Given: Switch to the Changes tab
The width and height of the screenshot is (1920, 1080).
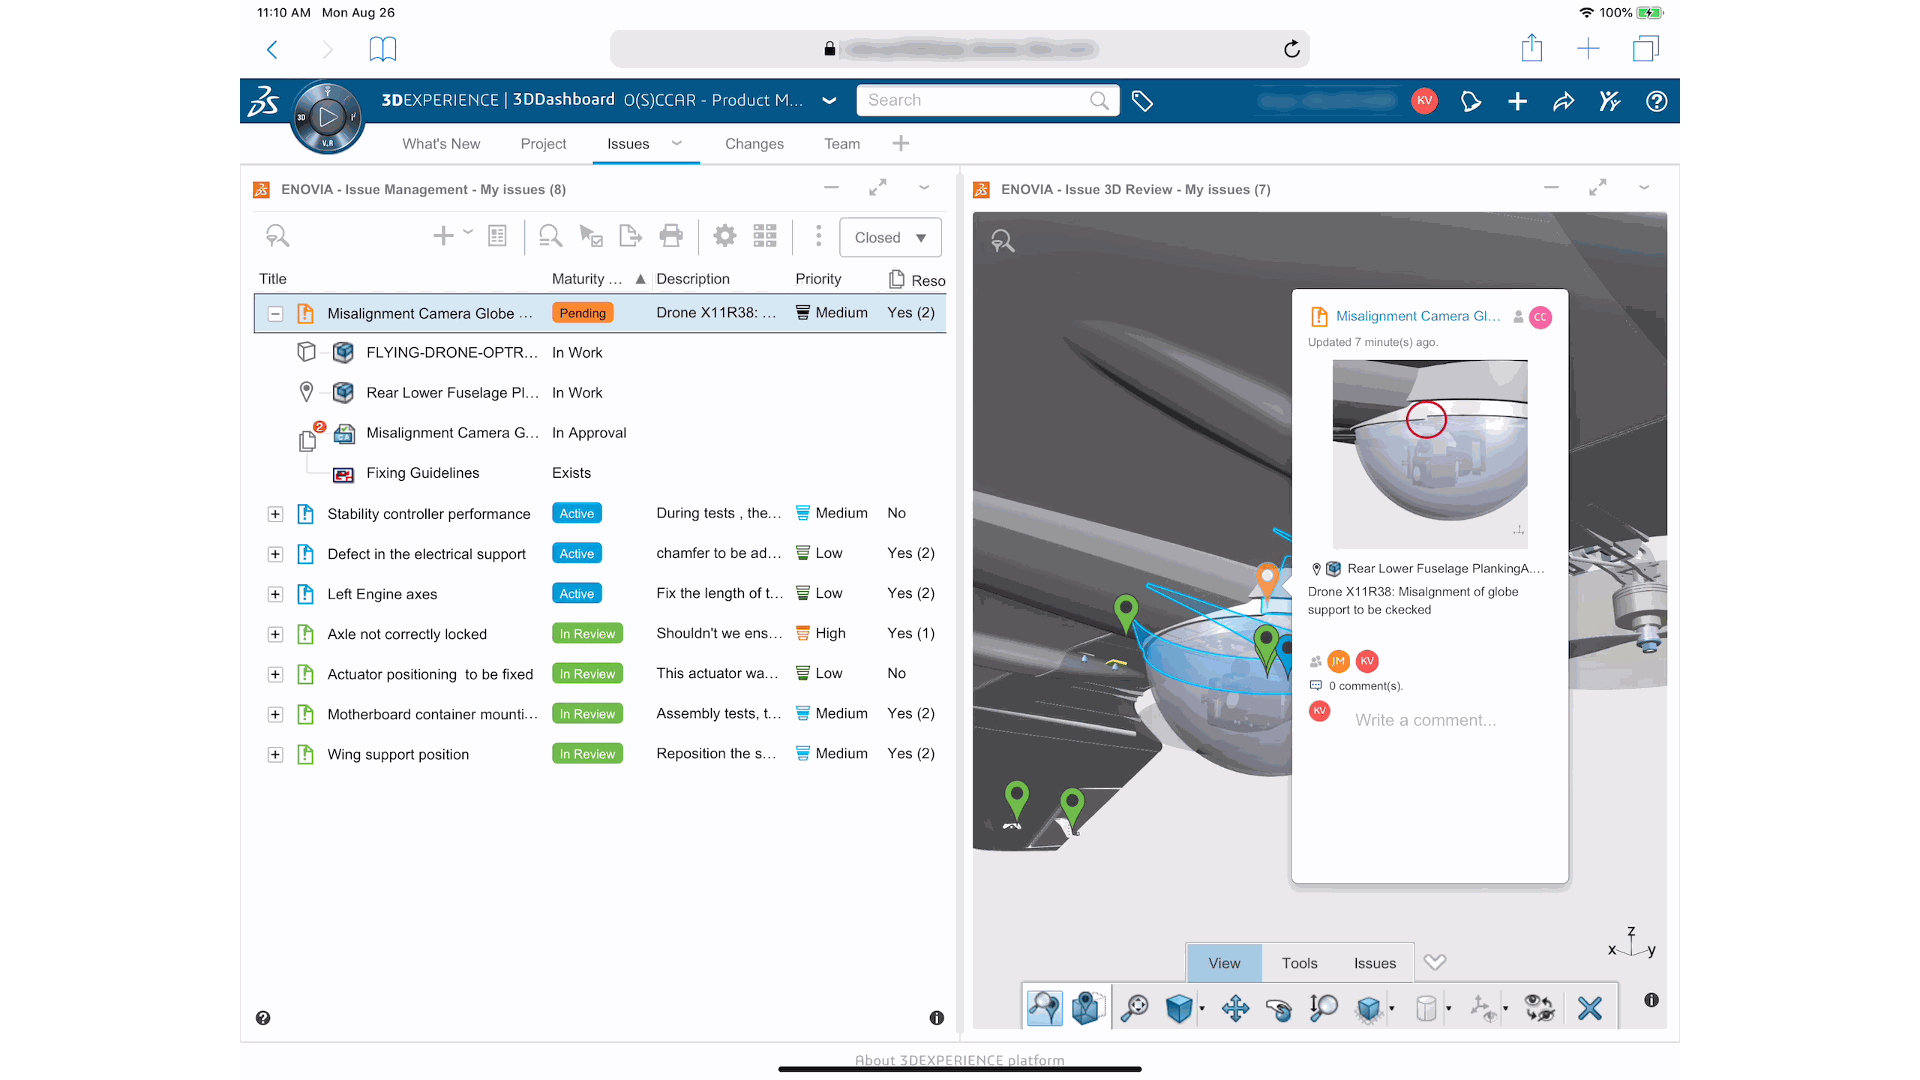Looking at the screenshot, I should [754, 142].
